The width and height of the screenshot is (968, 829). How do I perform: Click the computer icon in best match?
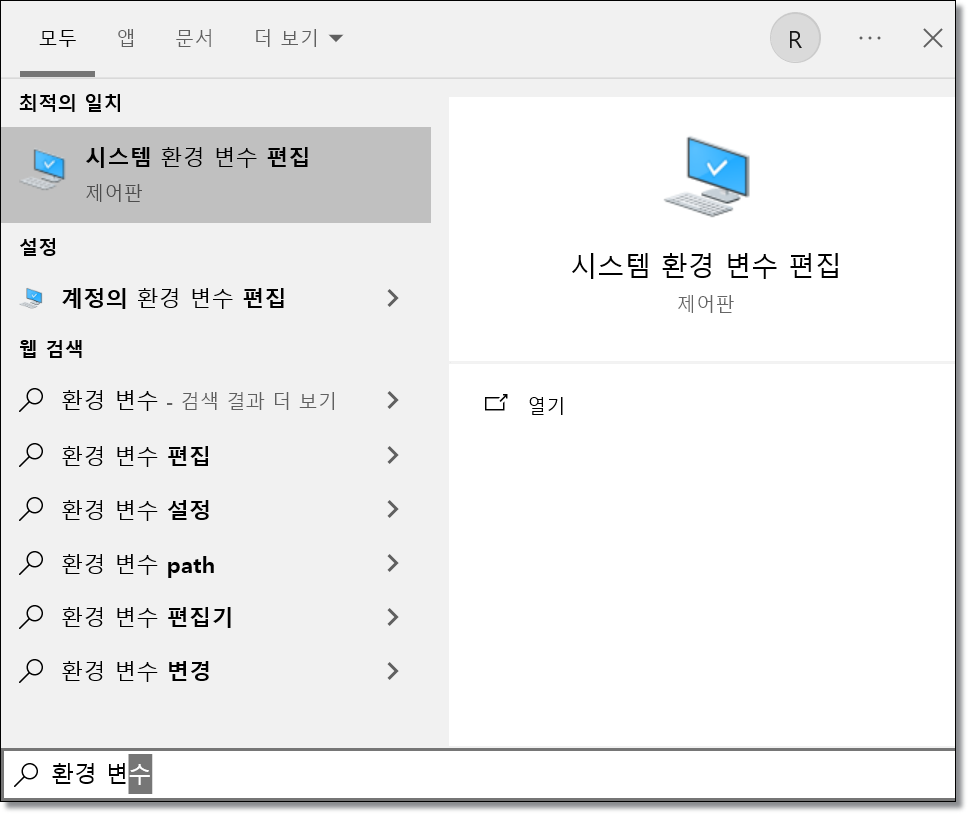pyautogui.click(x=43, y=169)
